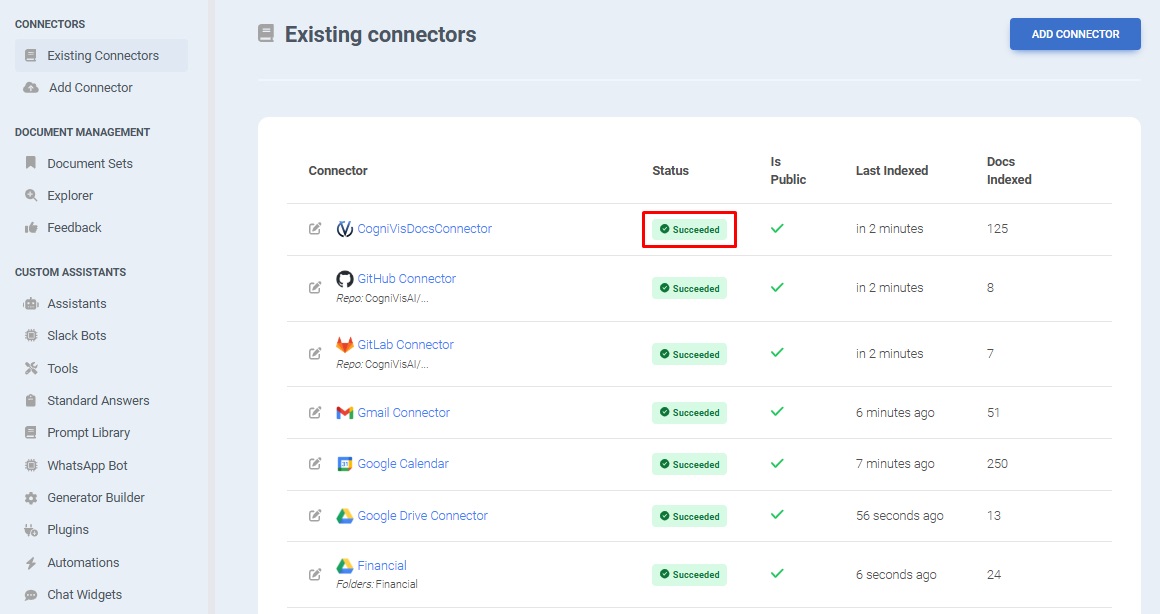Click the '125' docs indexed value
This screenshot has height=614, width=1160.
click(x=997, y=229)
